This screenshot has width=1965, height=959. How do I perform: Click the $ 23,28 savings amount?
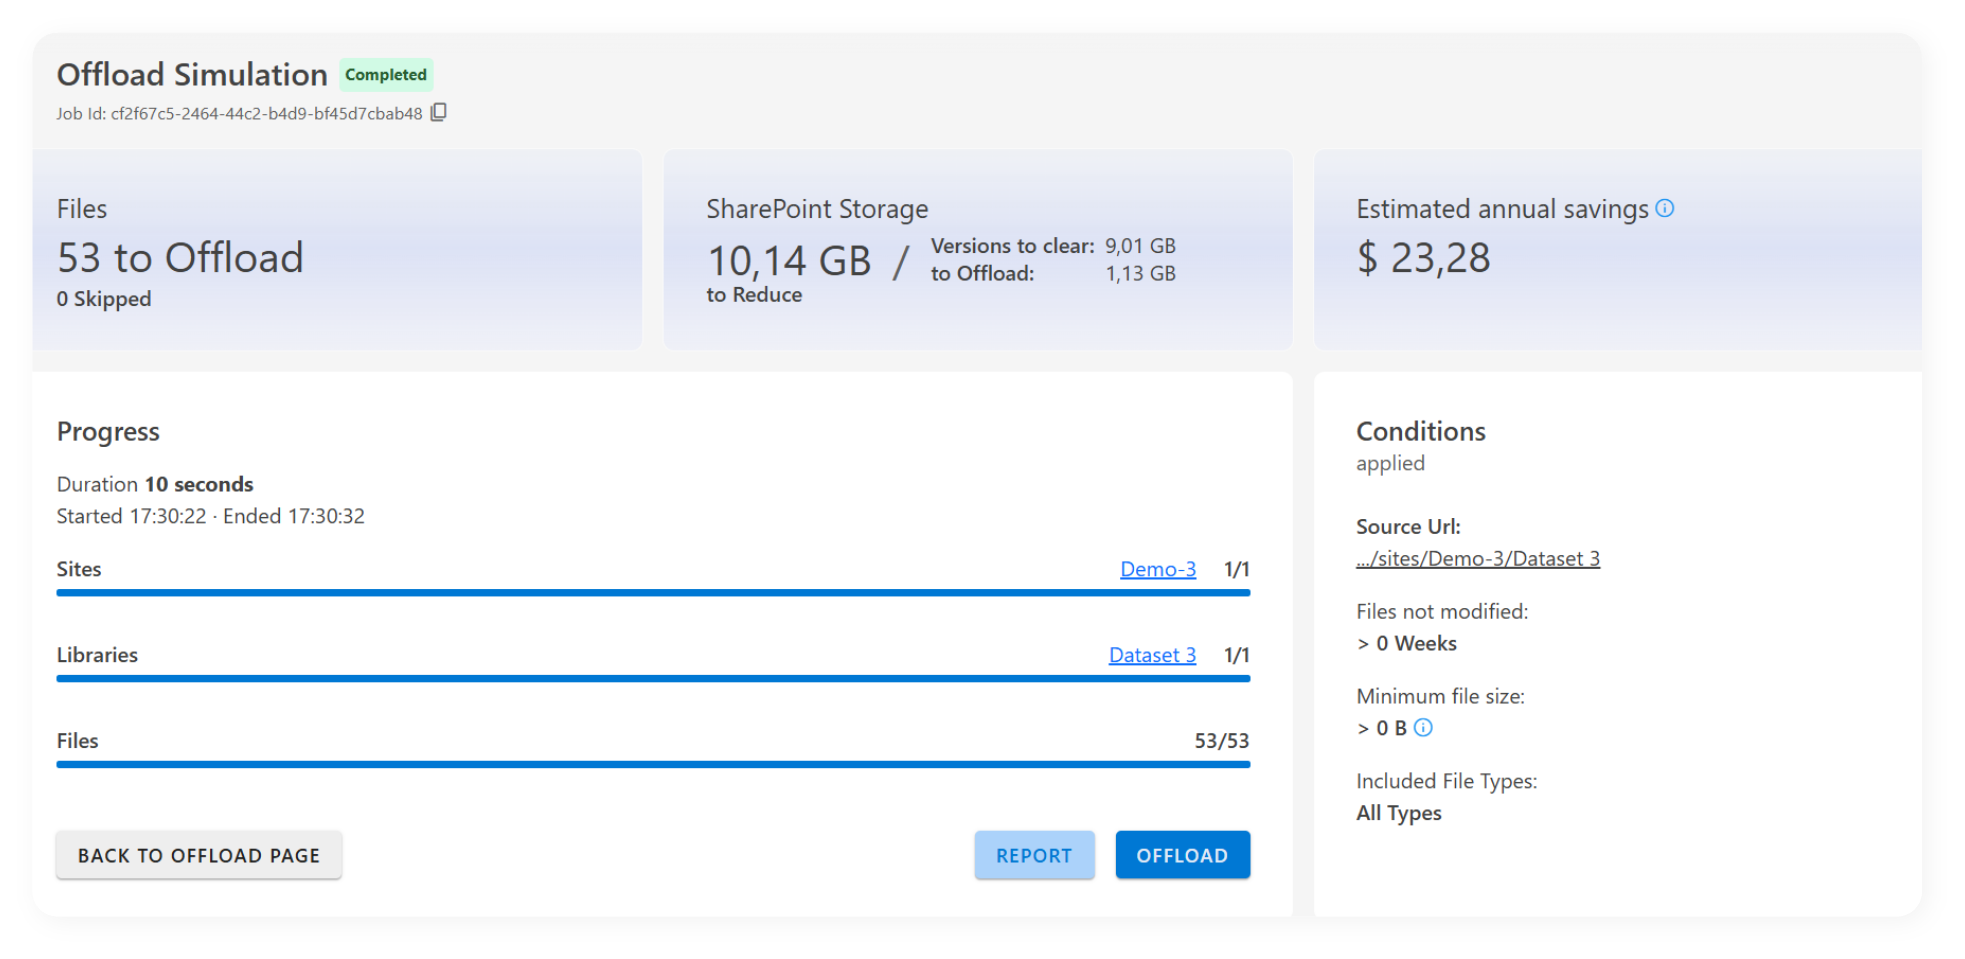[1423, 258]
